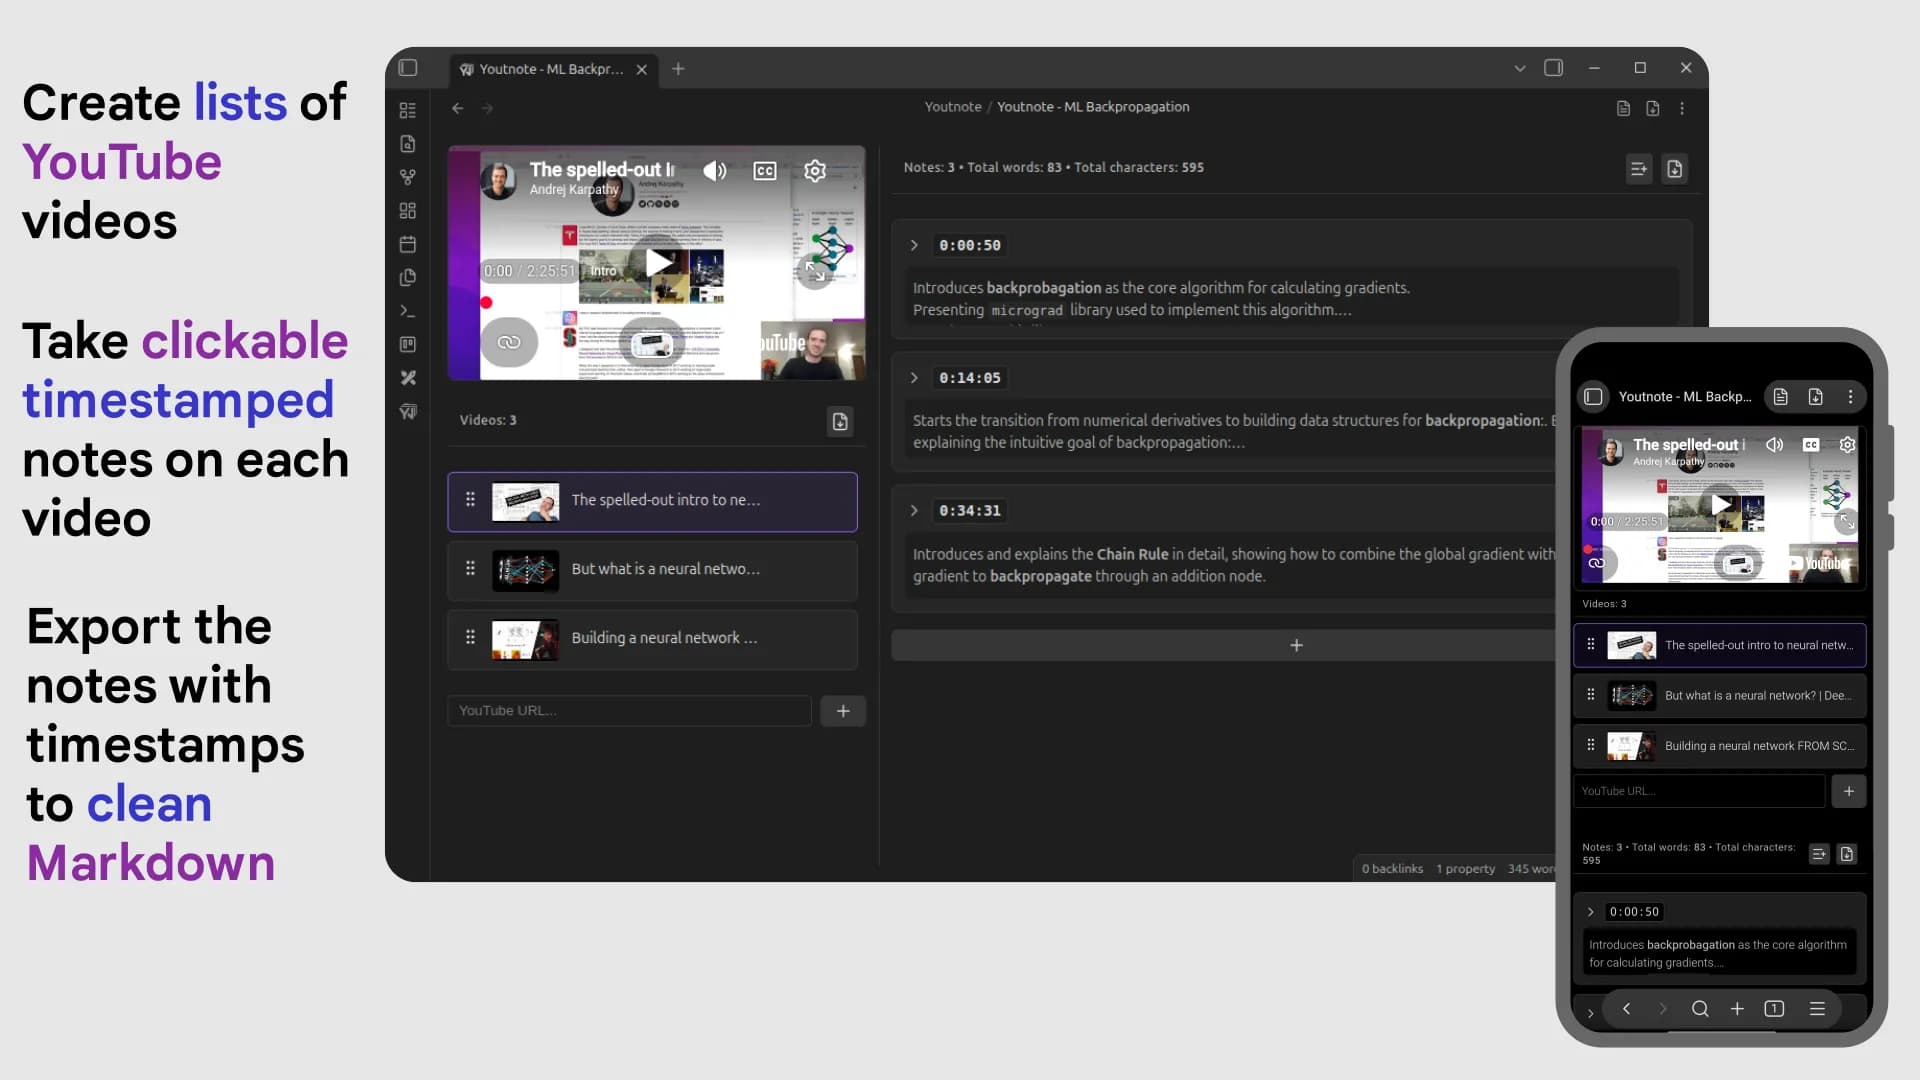Open a new tab with plus
Viewport: 1920px width, 1080px height.
click(678, 69)
